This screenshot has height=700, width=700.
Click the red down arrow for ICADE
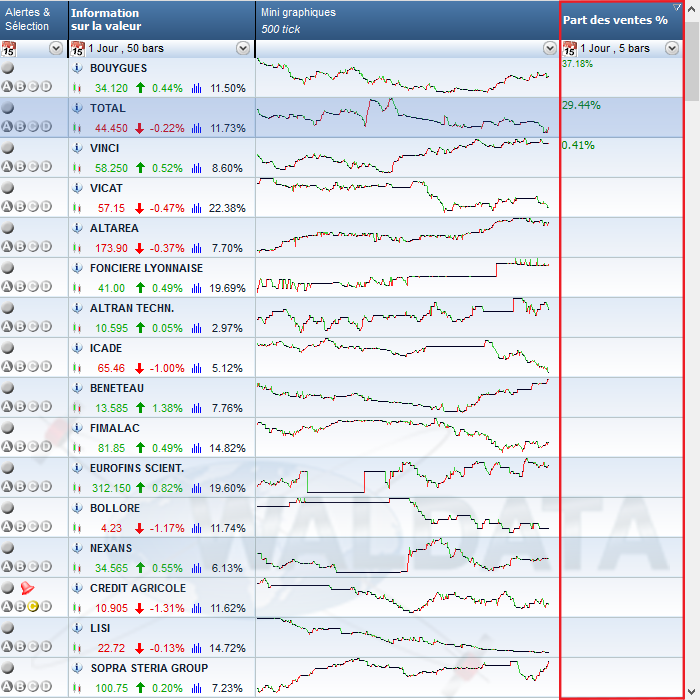(x=140, y=368)
